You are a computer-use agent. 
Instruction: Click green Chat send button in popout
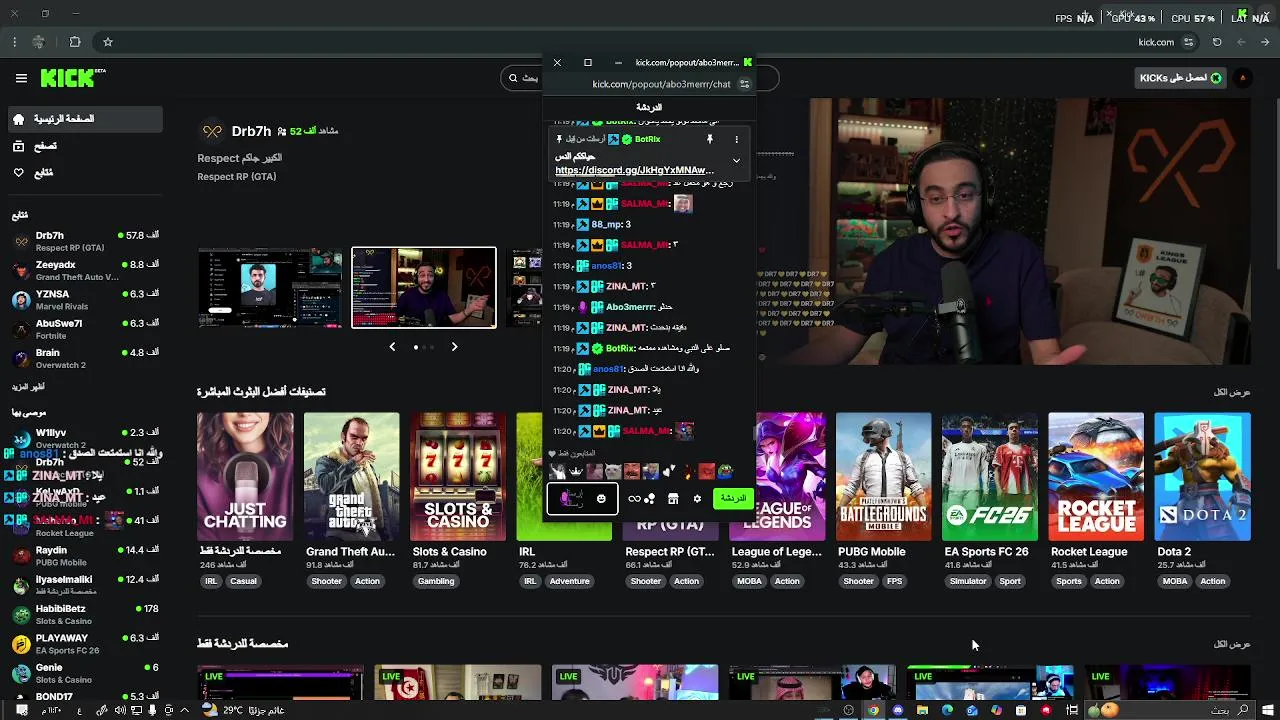pos(733,498)
